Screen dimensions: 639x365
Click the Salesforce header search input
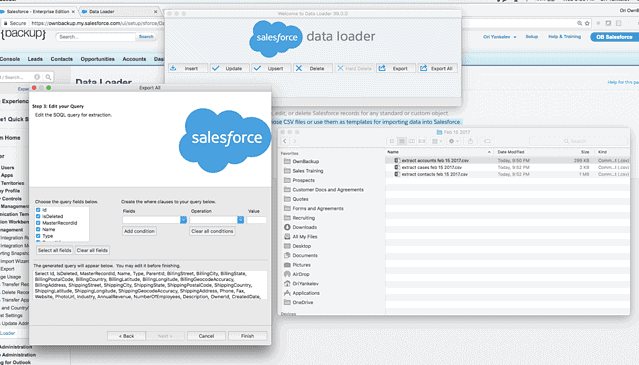click(x=96, y=37)
